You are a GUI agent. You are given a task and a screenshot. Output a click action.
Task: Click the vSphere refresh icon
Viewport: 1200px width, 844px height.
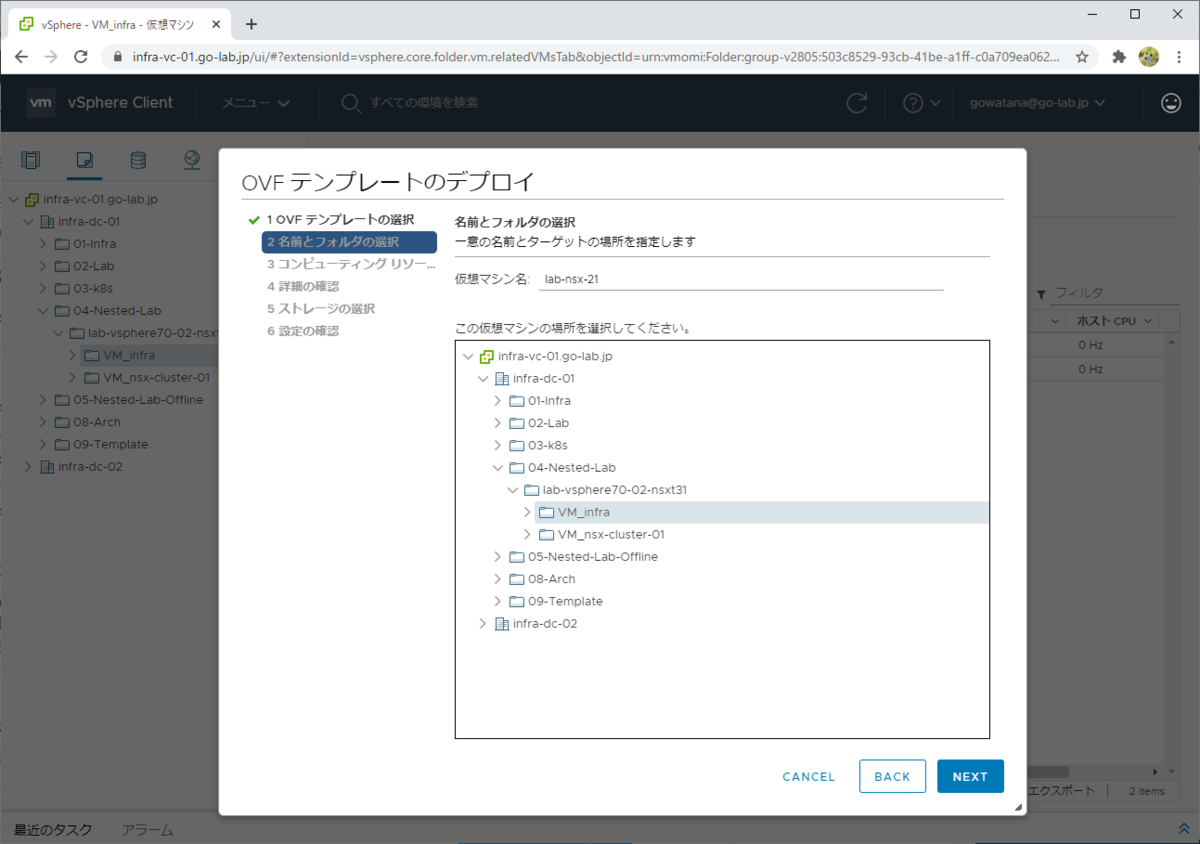coord(857,102)
